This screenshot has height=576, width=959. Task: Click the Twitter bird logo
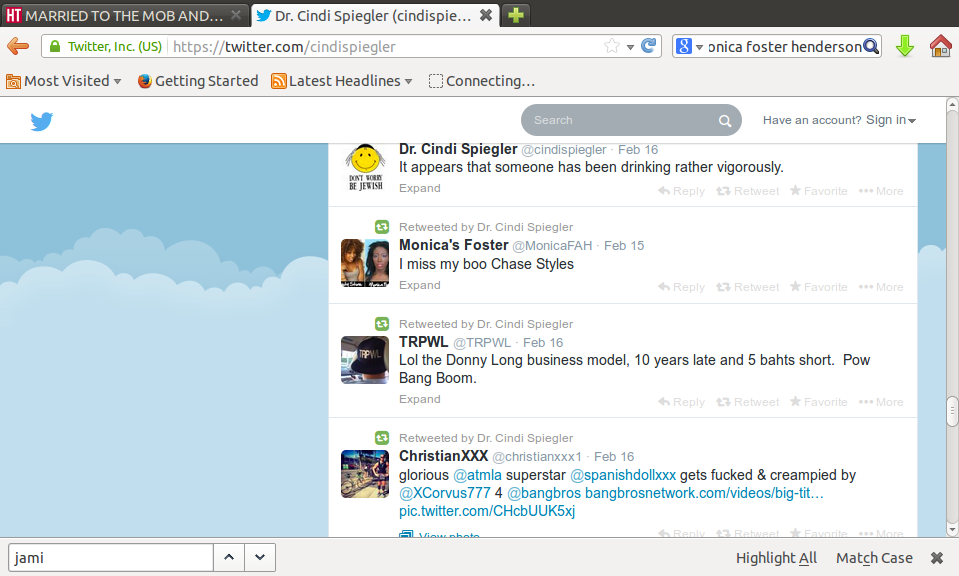pos(42,121)
